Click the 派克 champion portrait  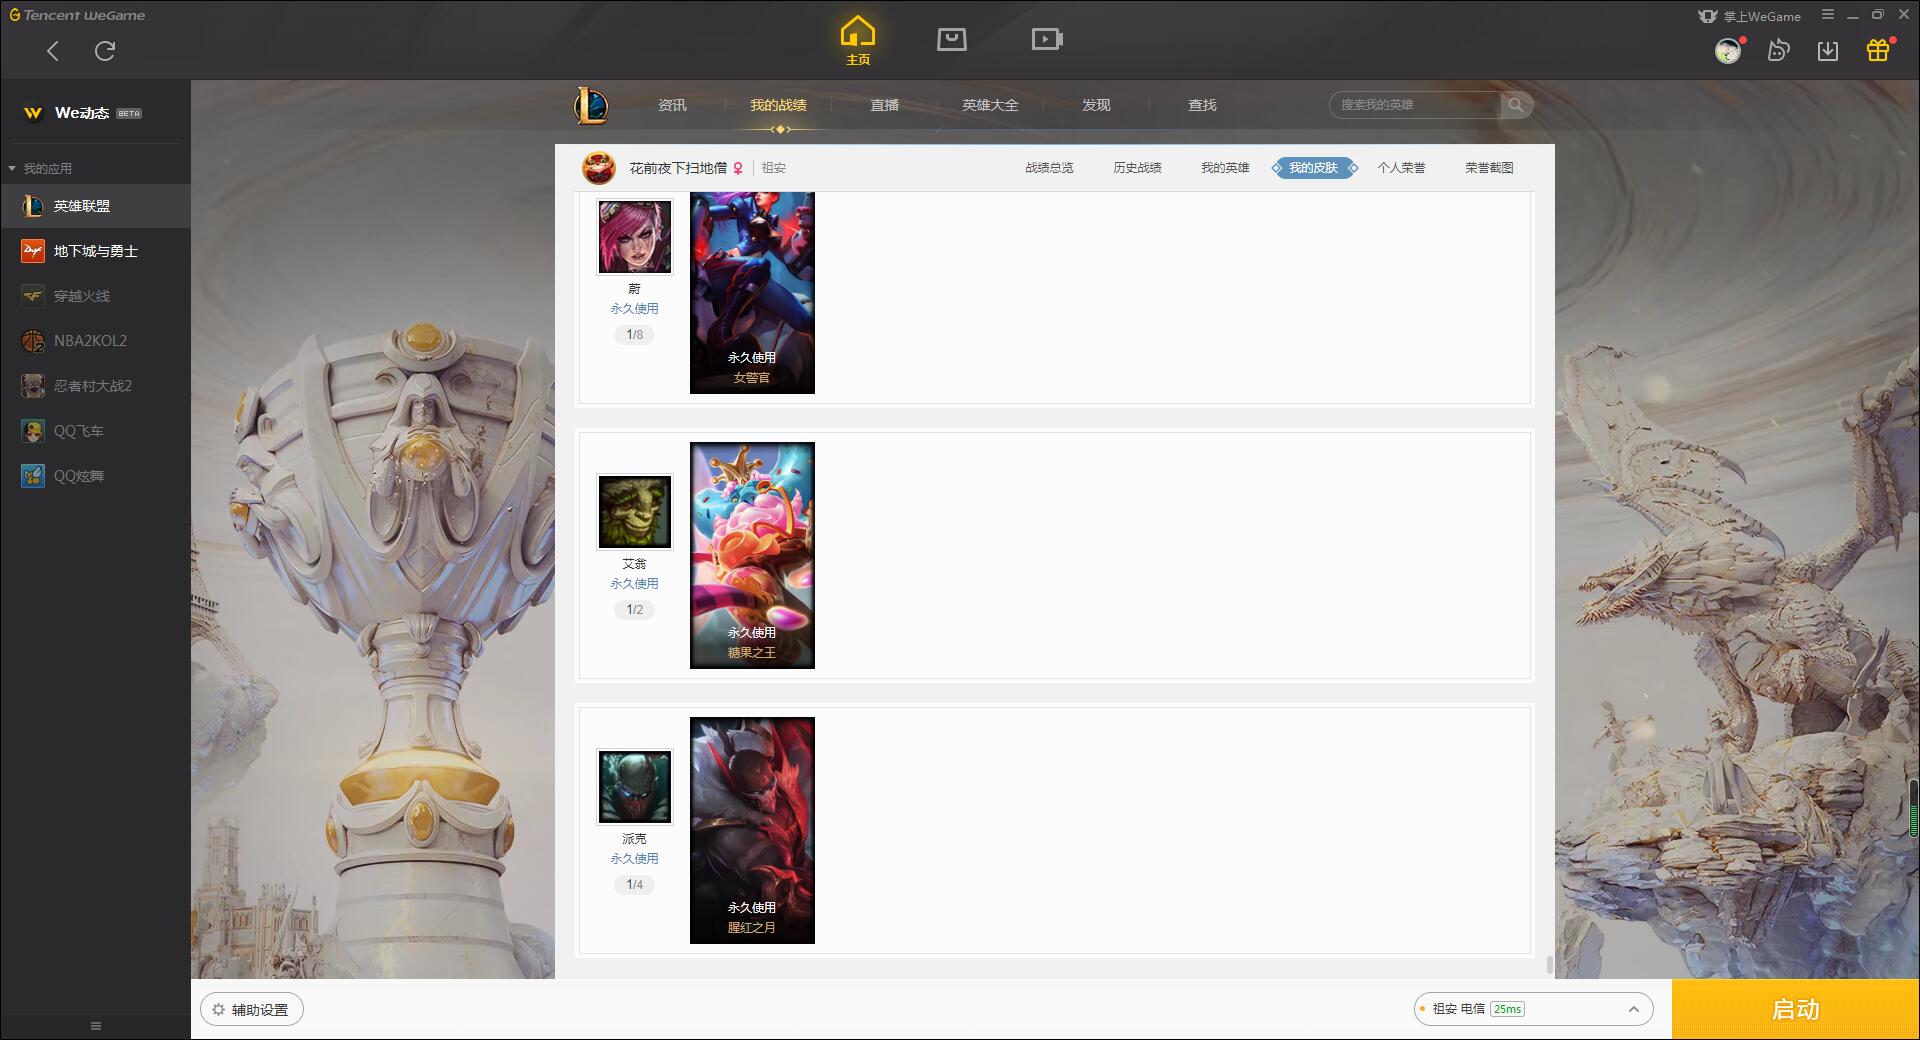[x=635, y=787]
